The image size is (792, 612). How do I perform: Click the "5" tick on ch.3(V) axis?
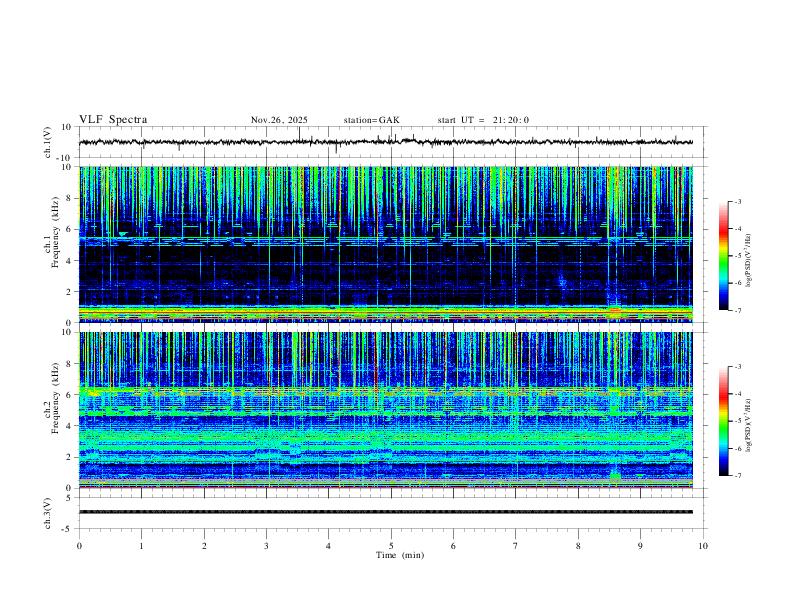click(70, 497)
